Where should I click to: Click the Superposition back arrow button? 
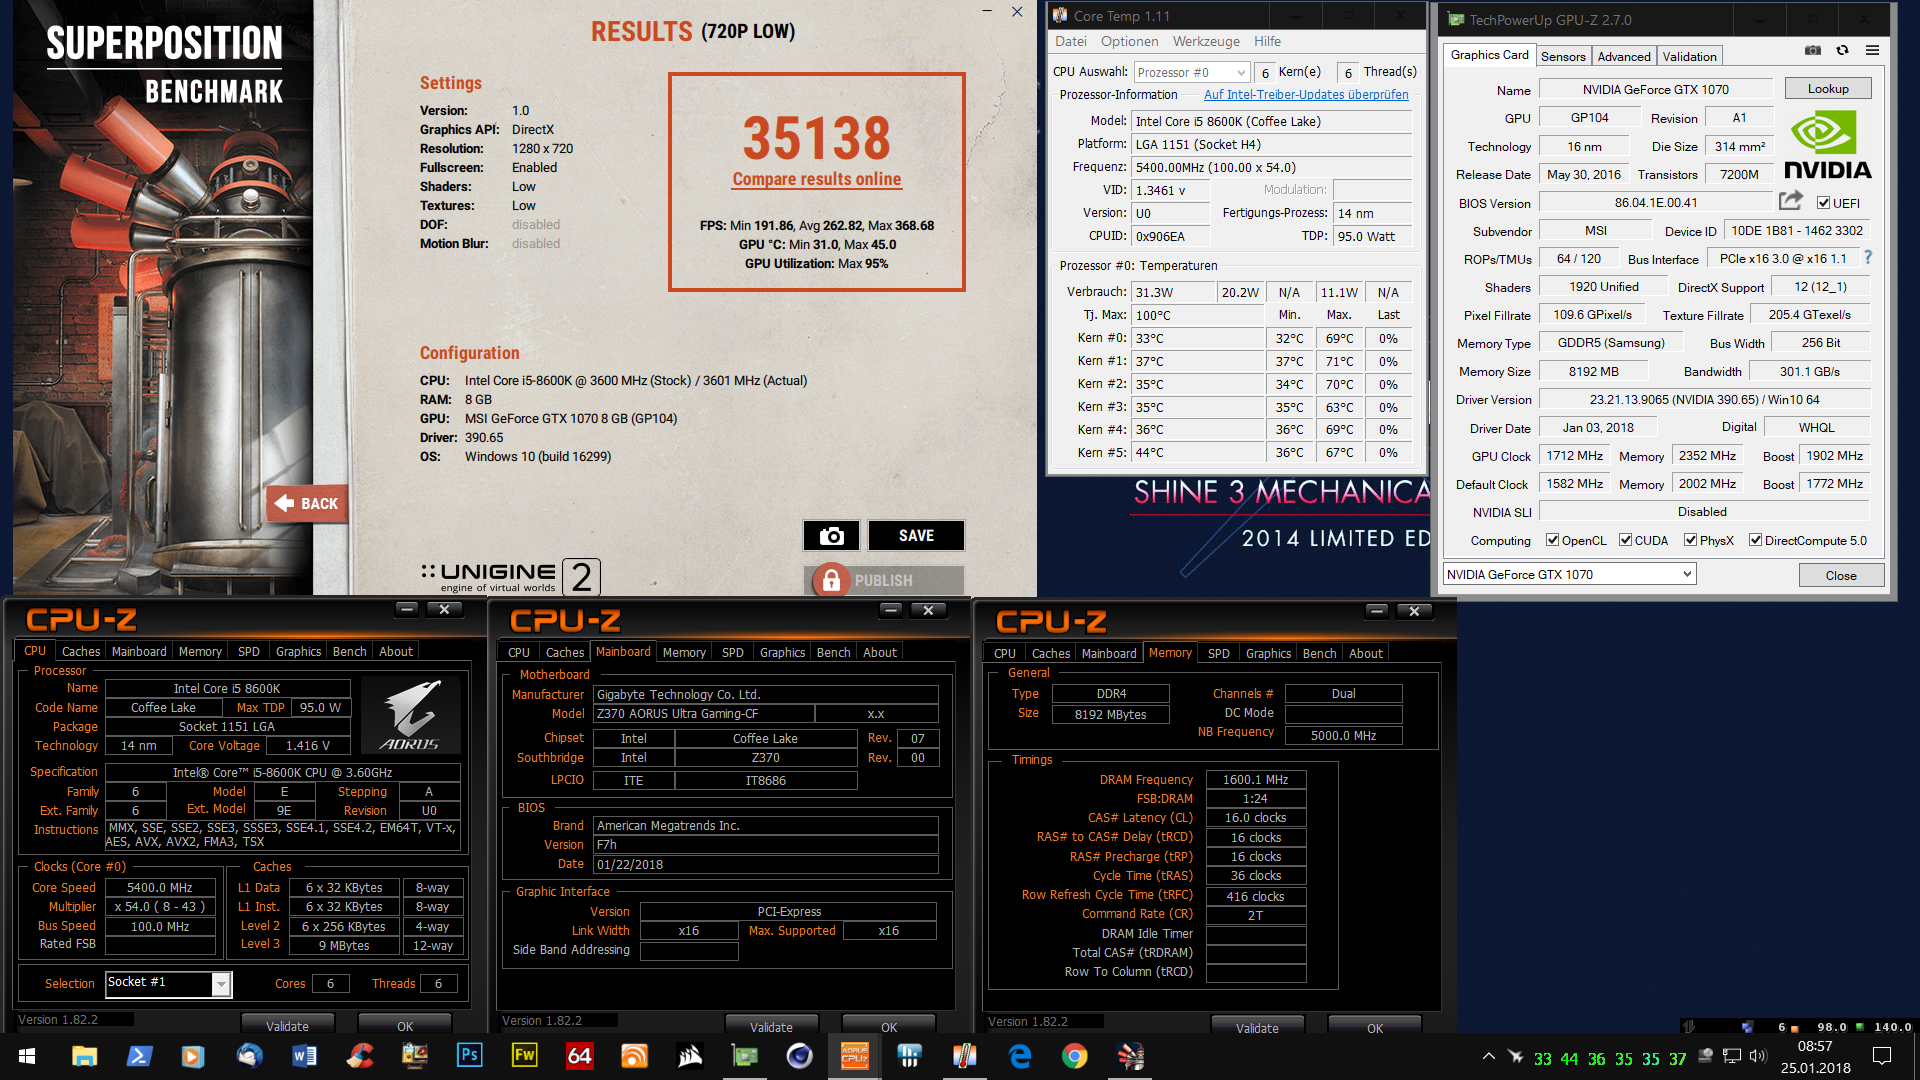click(307, 503)
